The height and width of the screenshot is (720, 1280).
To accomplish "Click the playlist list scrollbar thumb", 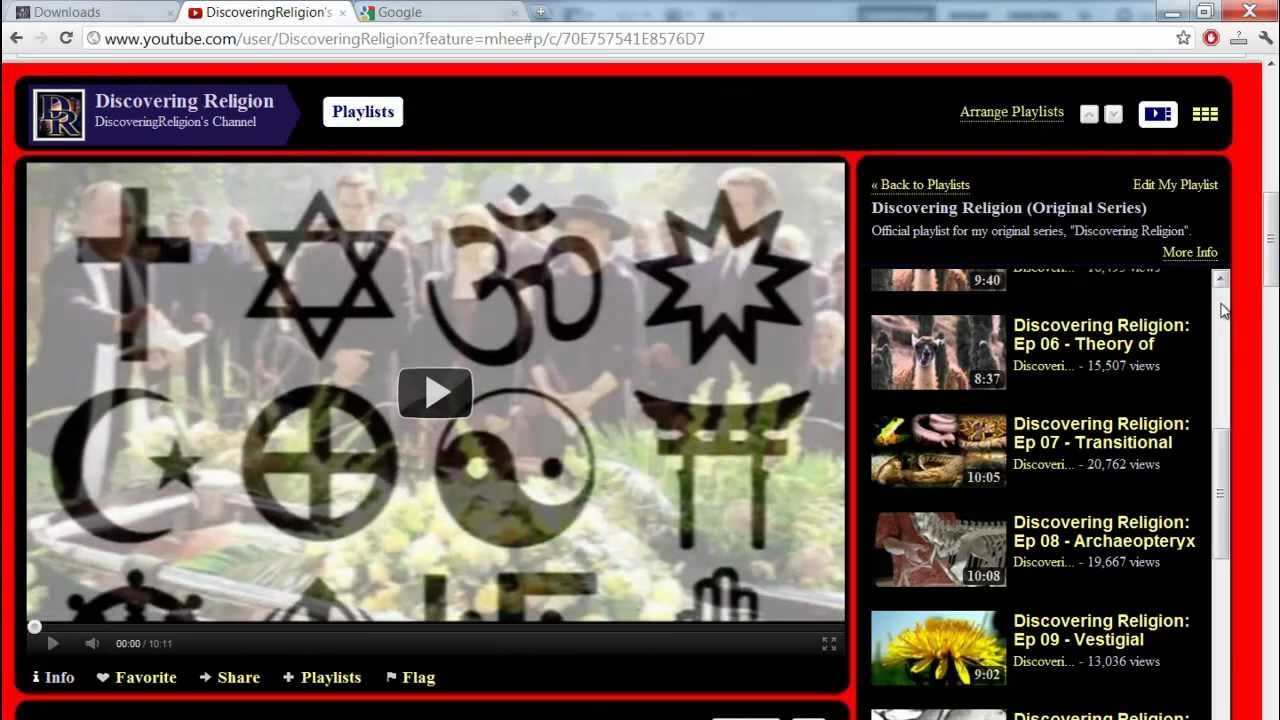I will (x=1220, y=493).
